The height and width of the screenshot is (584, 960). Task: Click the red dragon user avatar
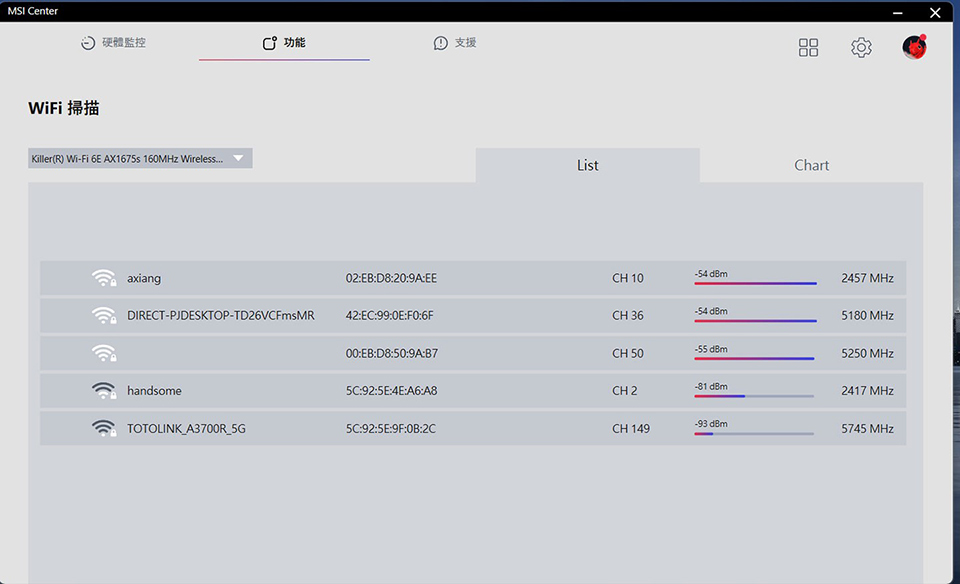[914, 47]
